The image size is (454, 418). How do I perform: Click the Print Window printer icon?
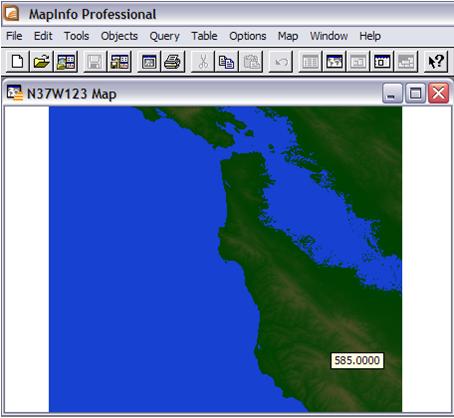click(173, 62)
